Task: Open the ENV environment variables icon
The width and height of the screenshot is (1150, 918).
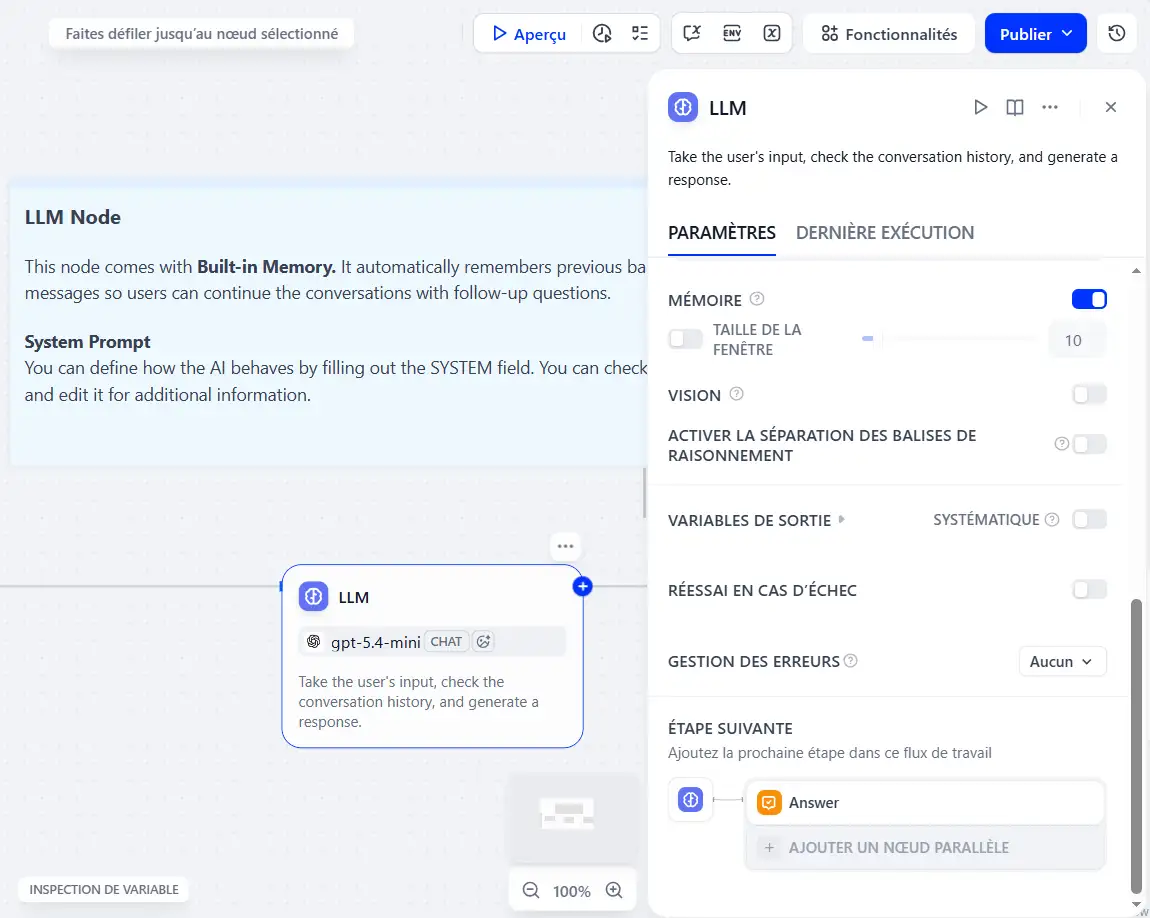Action: click(732, 34)
